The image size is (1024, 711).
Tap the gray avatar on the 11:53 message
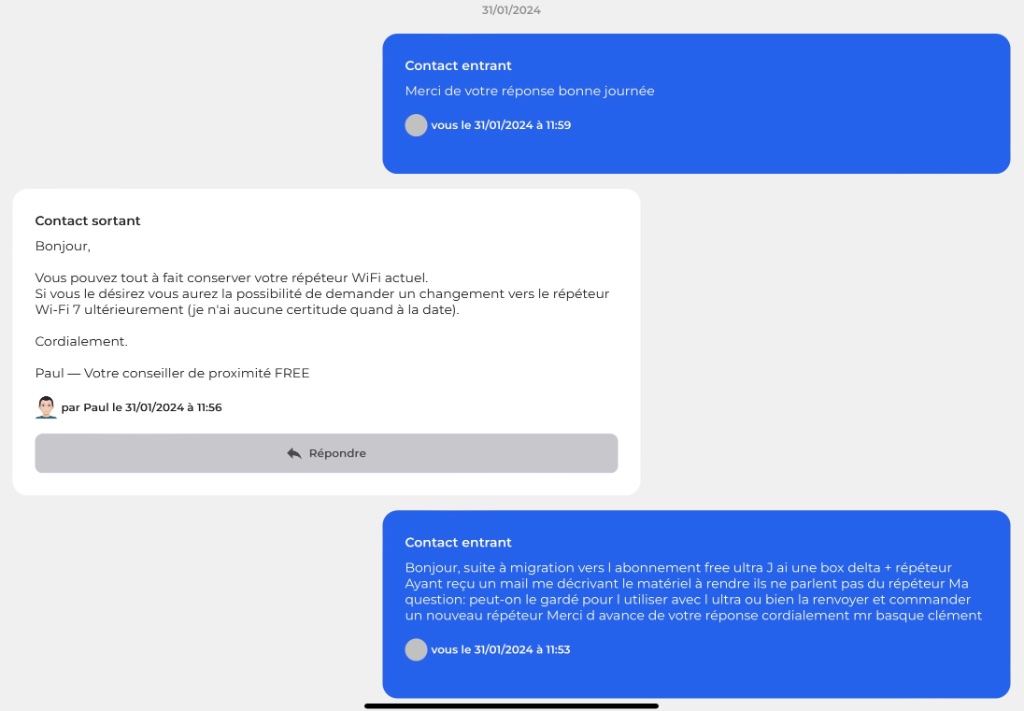(x=416, y=649)
